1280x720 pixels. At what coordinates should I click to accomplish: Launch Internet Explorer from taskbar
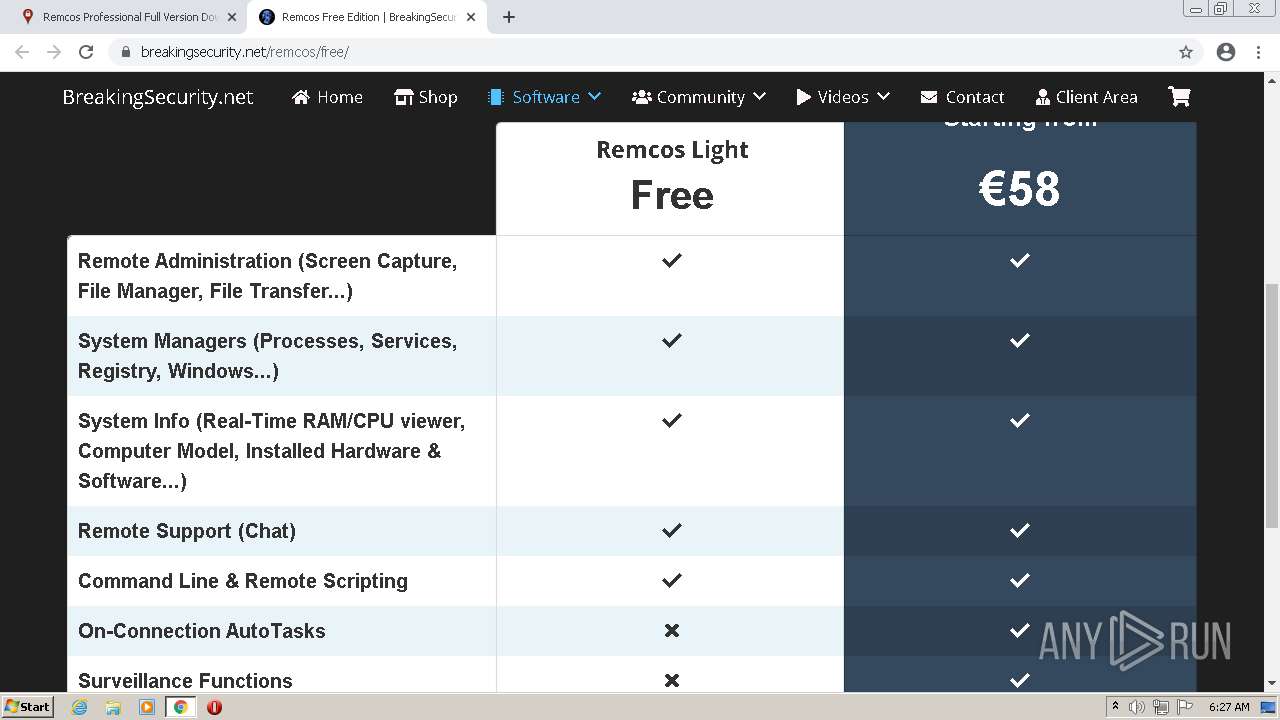(x=79, y=706)
